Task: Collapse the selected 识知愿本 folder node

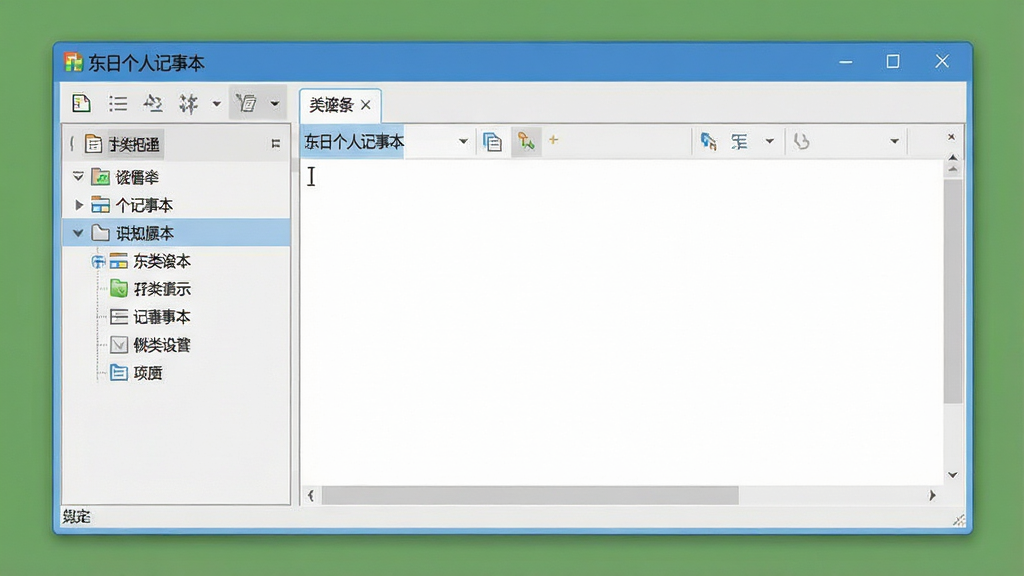Action: [x=78, y=232]
